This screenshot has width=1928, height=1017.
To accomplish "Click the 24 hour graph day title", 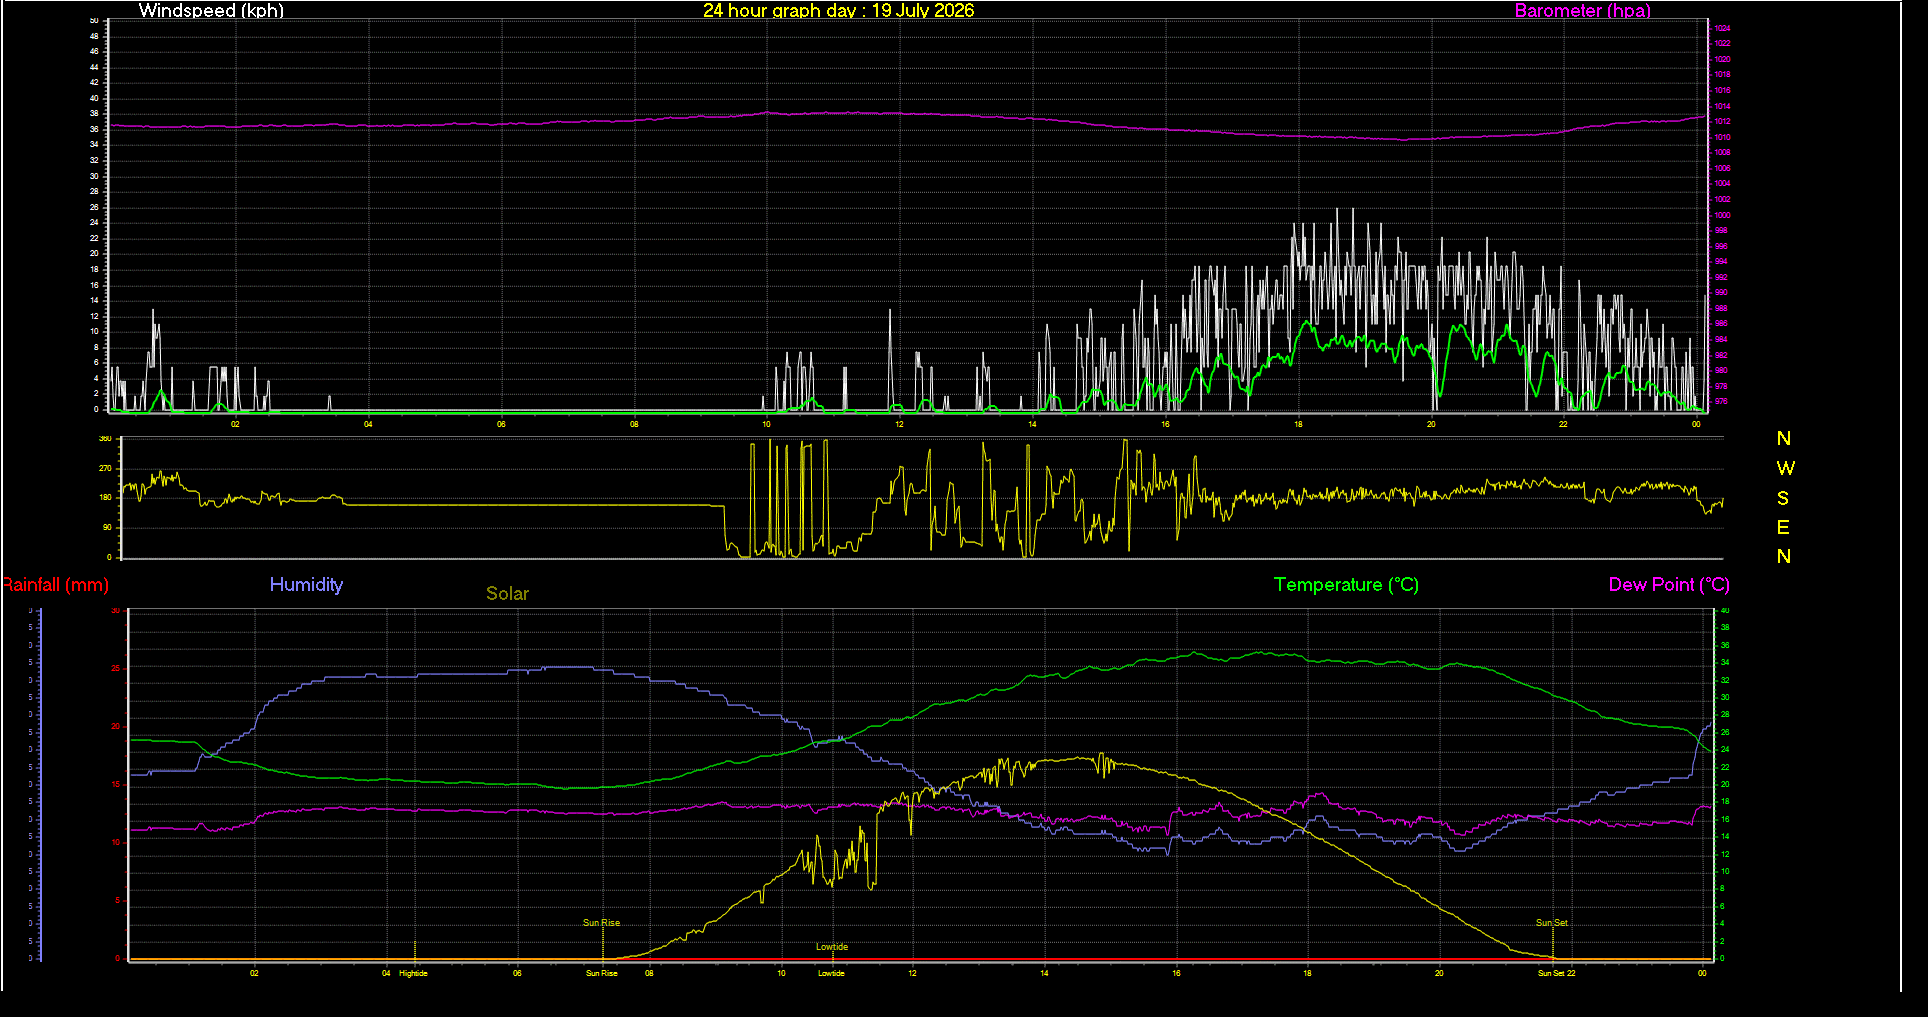I will tap(838, 11).
